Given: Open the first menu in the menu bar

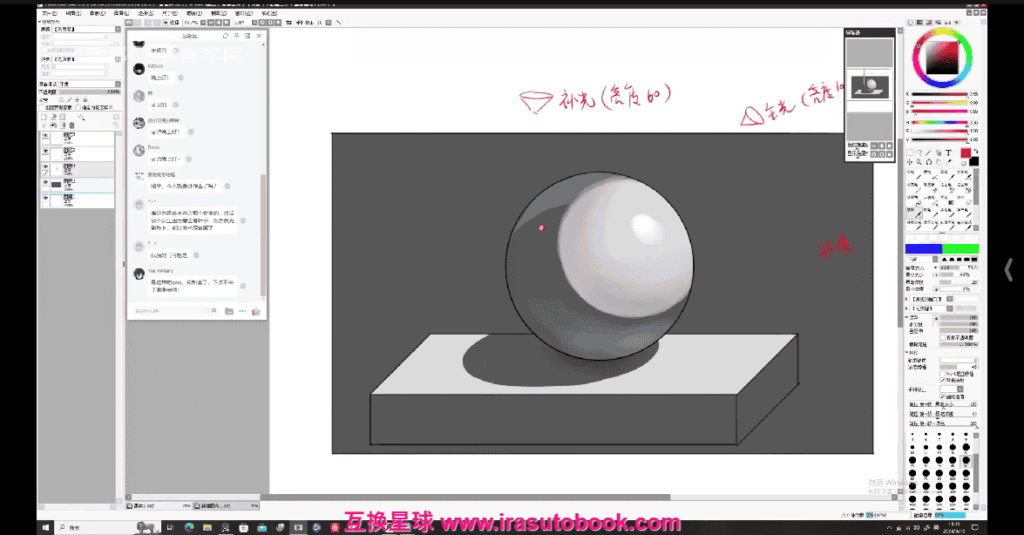Looking at the screenshot, I should click(x=49, y=13).
